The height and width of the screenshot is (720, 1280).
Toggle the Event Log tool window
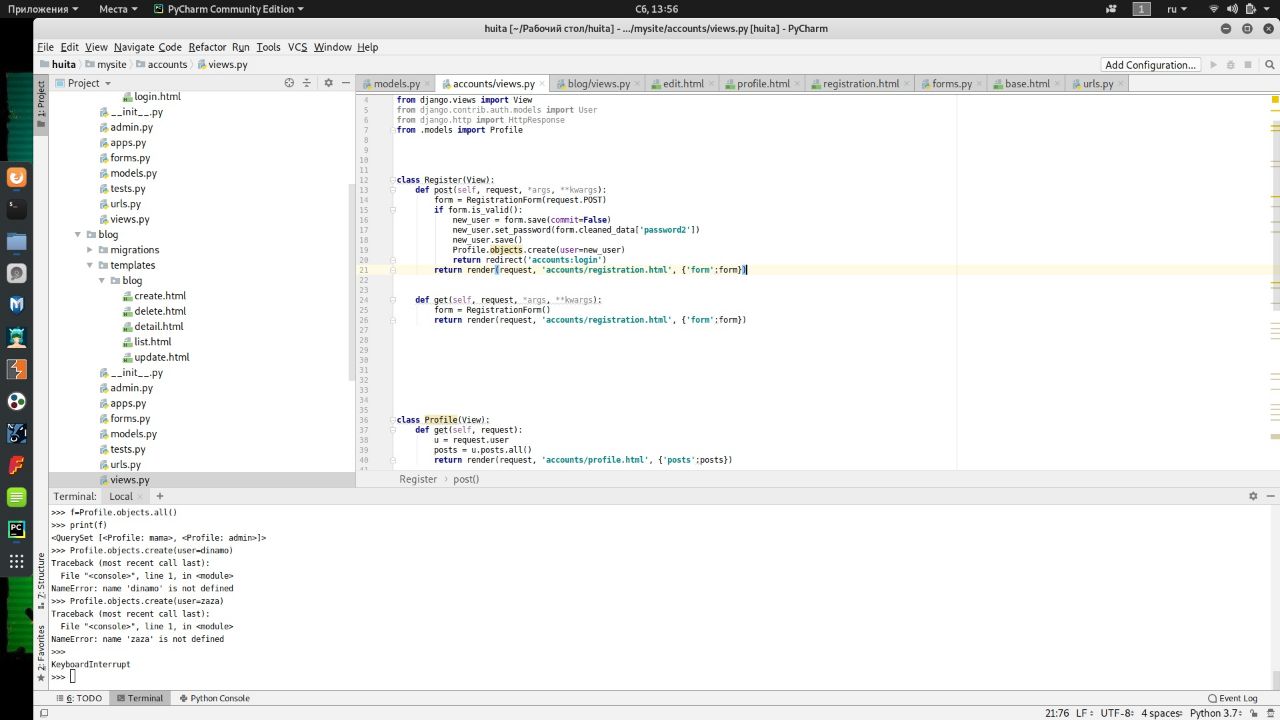1232,698
